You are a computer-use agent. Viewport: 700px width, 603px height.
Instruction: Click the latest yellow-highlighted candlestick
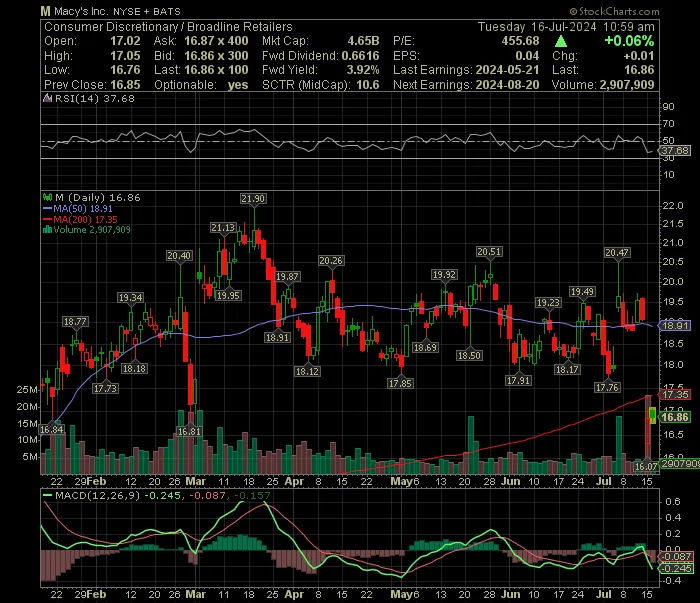(653, 416)
